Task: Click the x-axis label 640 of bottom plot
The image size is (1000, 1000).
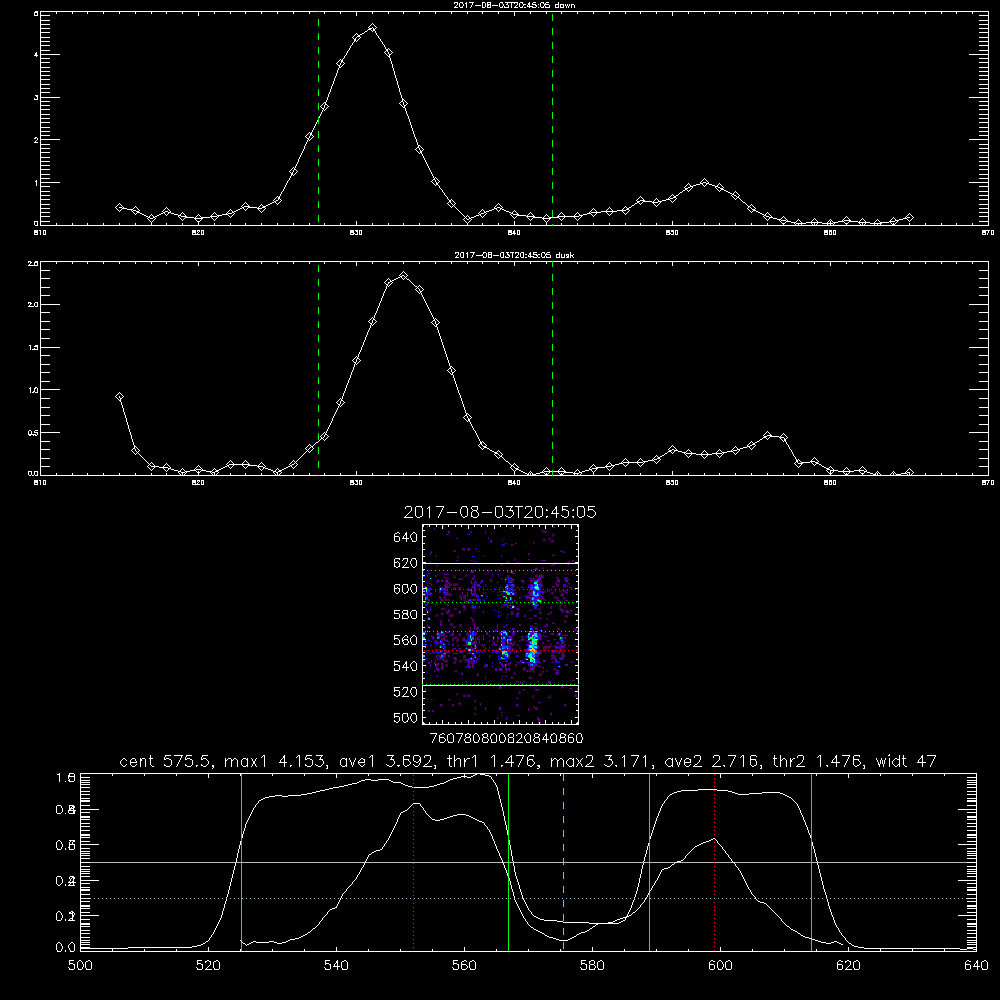Action: pyautogui.click(x=976, y=966)
